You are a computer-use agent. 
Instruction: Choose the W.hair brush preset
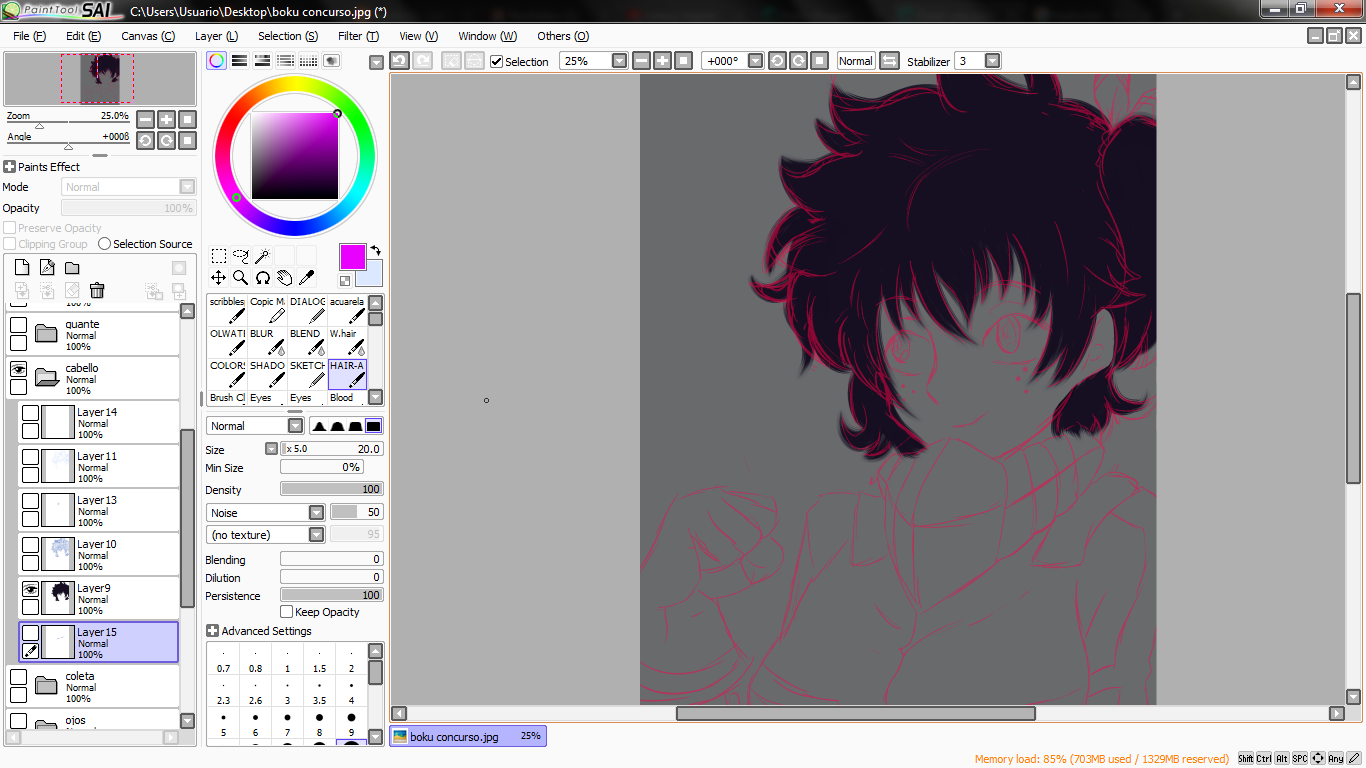(347, 342)
